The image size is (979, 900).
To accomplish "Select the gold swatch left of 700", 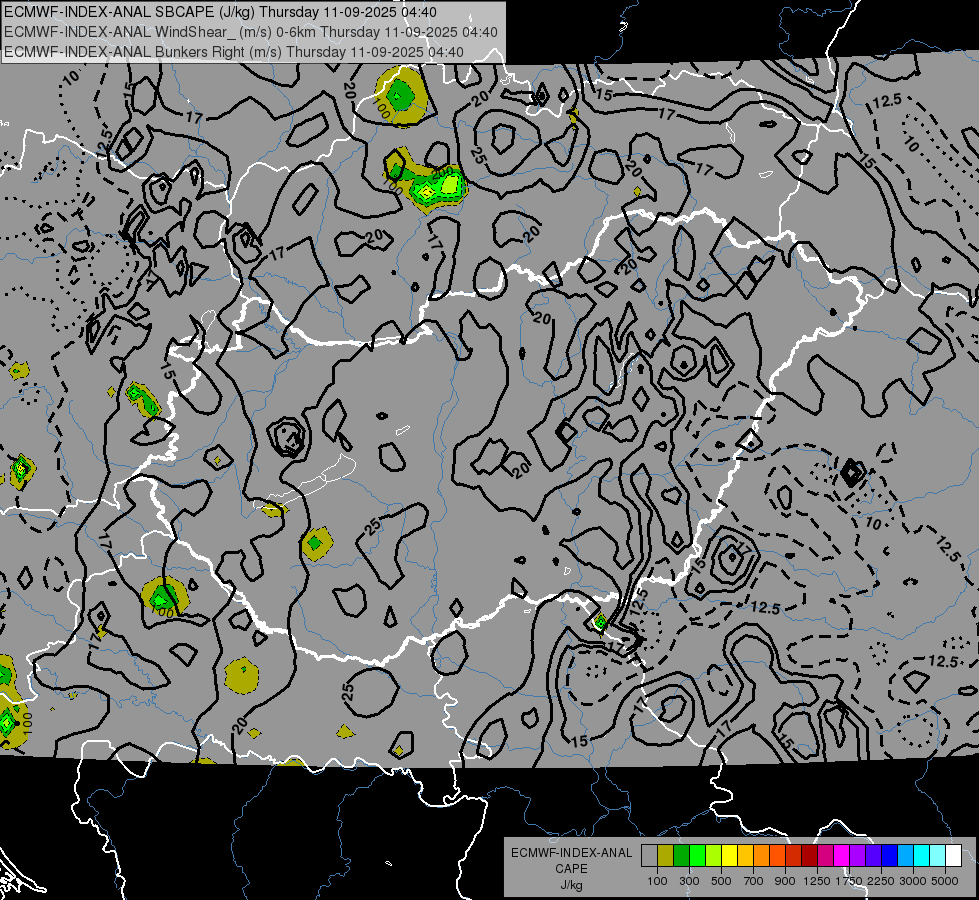I will coord(745,856).
